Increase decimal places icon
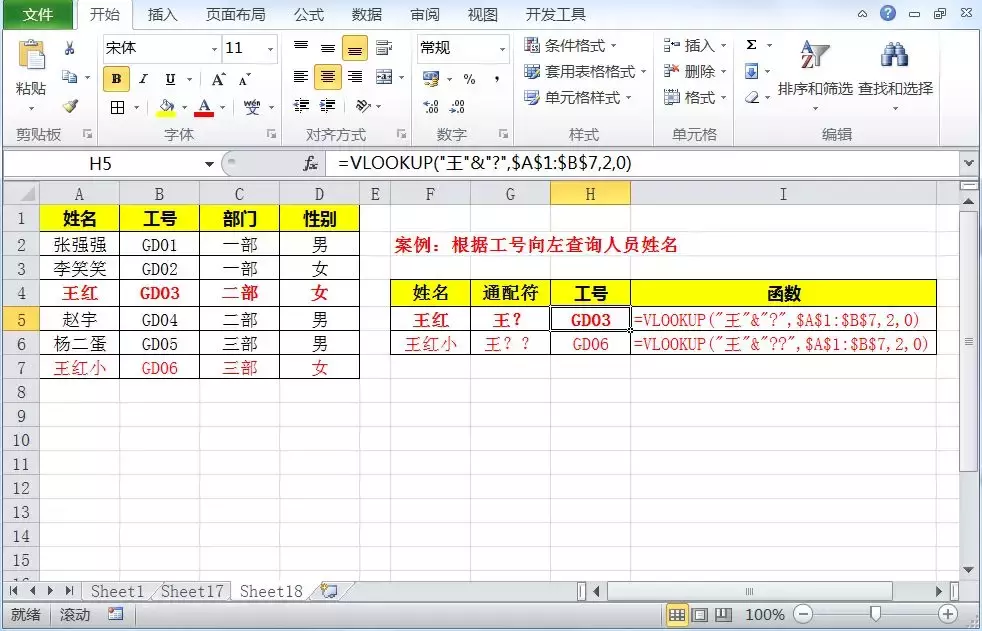Screen dimensions: 982x631 [x=431, y=107]
